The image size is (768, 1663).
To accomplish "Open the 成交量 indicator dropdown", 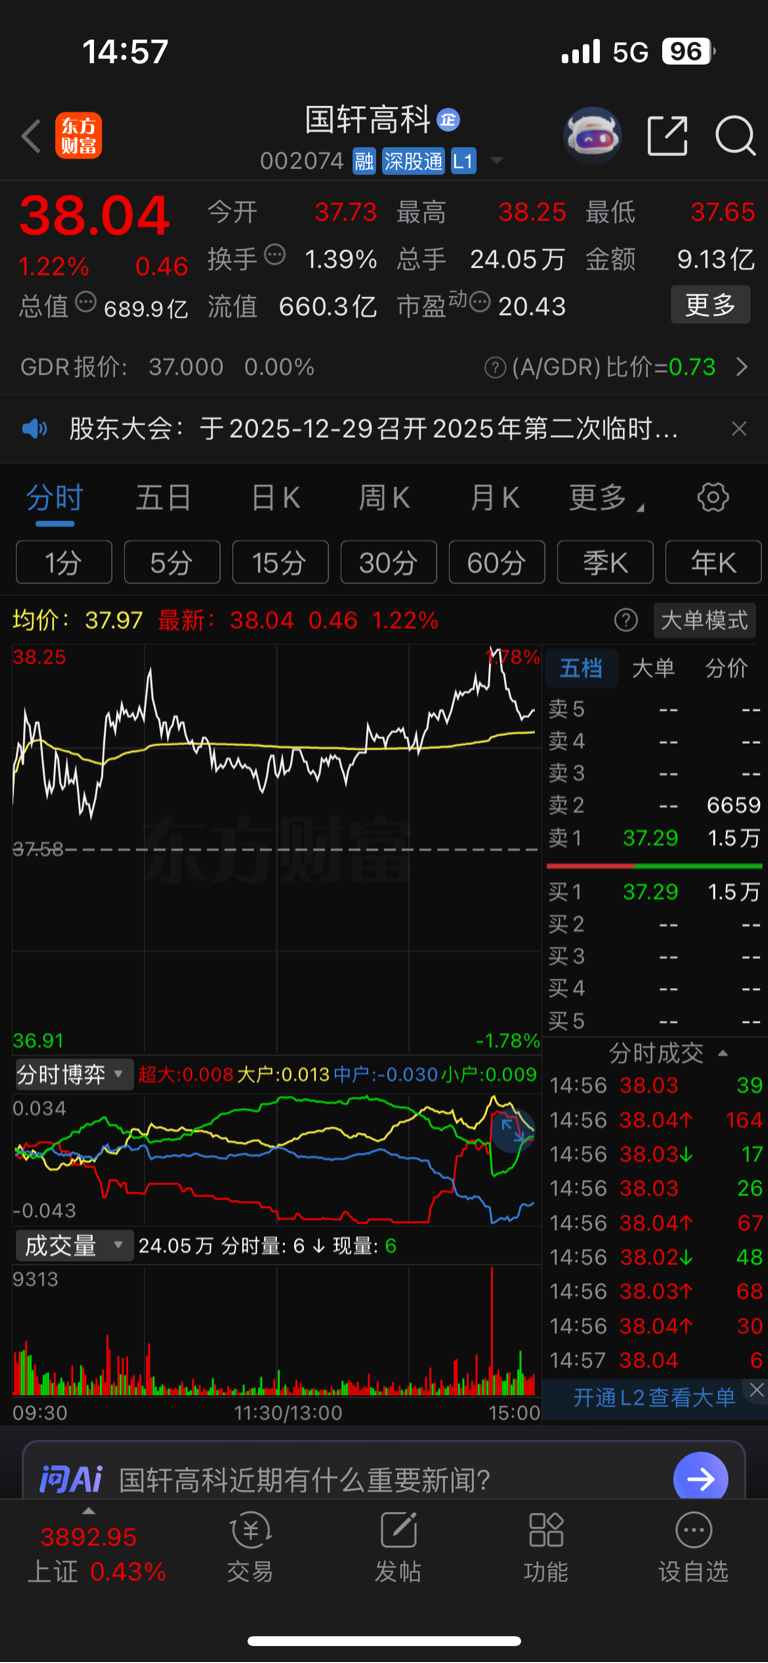I will click(x=73, y=1246).
